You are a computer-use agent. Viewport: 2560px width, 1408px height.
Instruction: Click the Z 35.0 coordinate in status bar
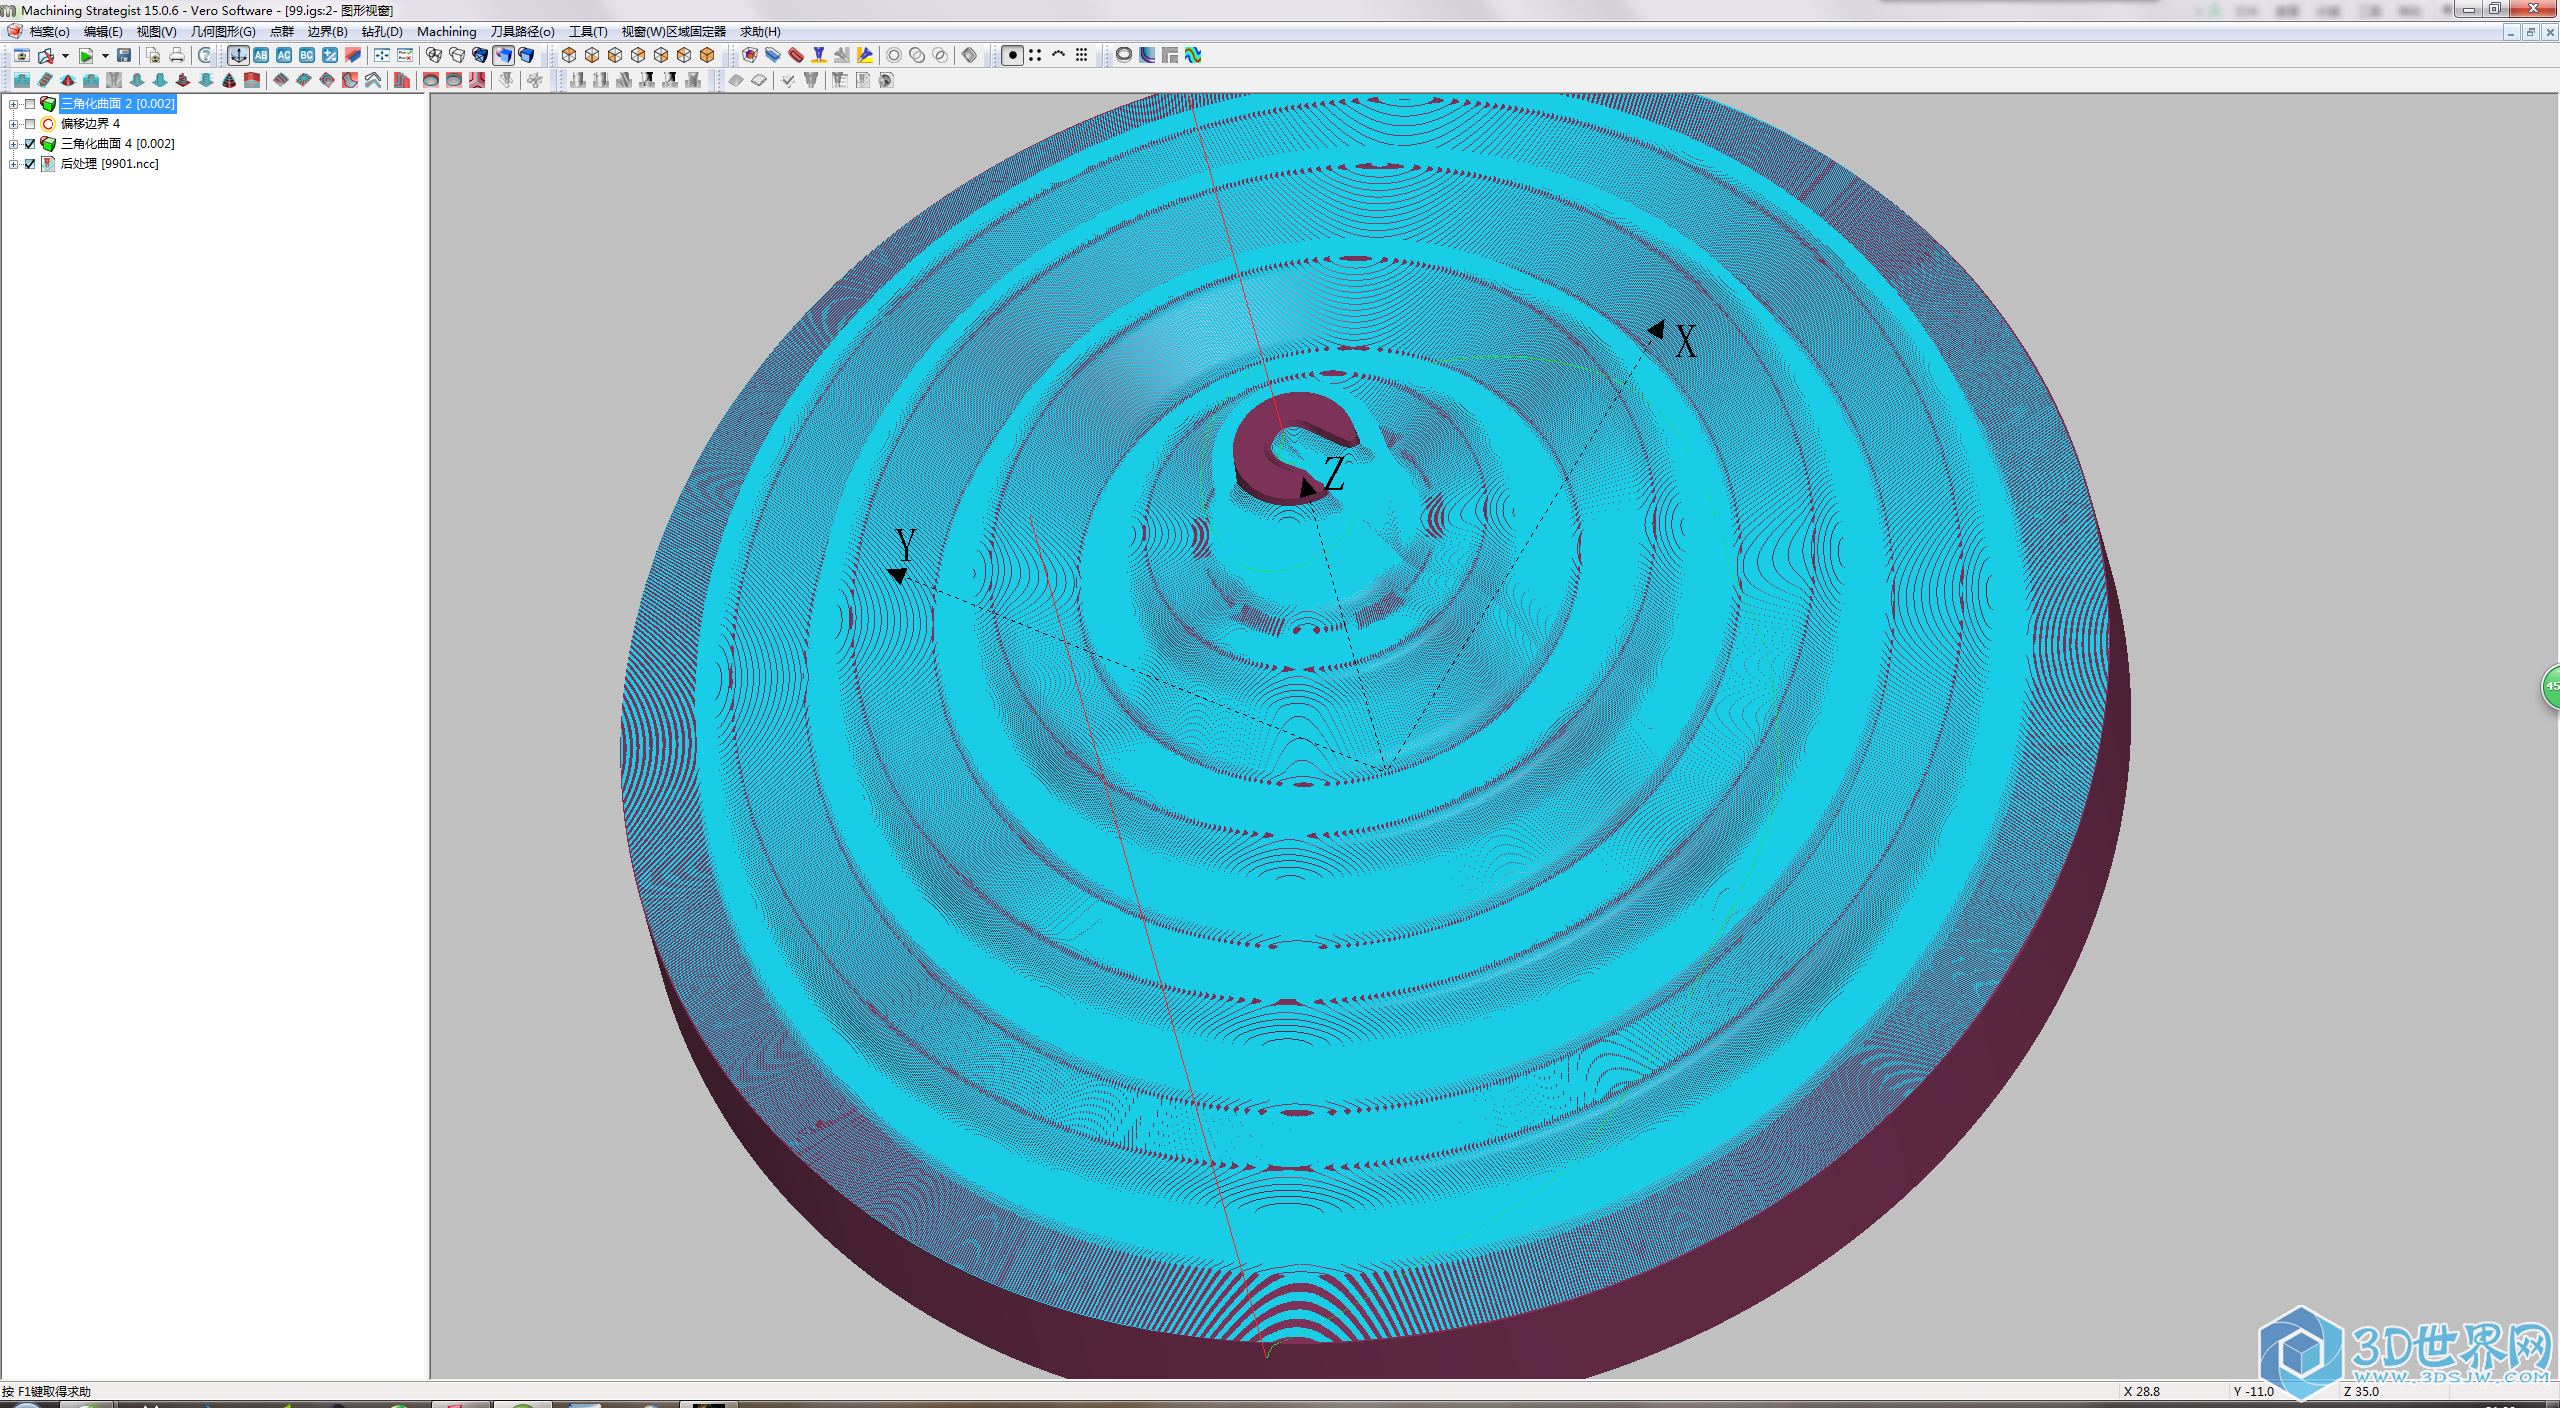point(2361,1391)
